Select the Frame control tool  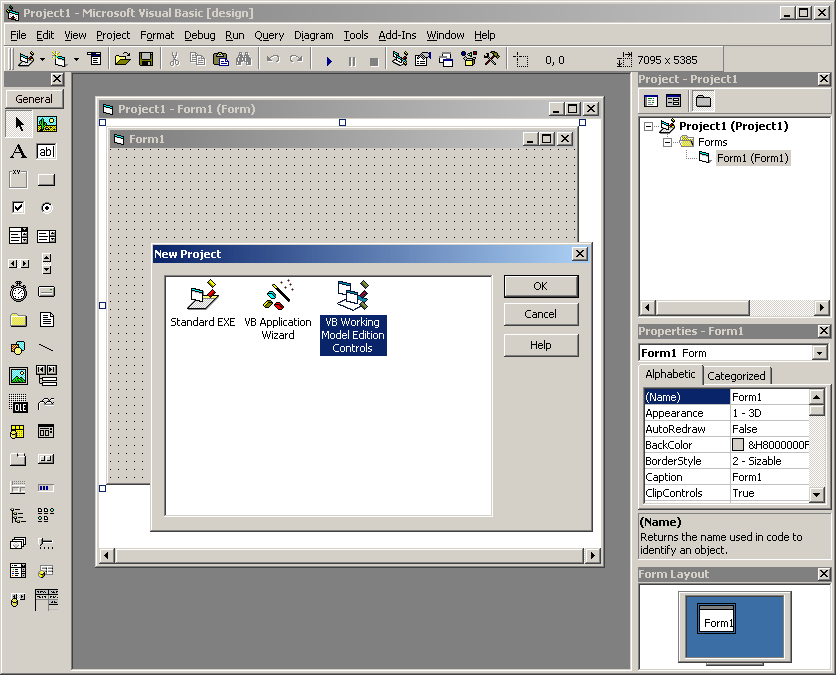point(19,180)
